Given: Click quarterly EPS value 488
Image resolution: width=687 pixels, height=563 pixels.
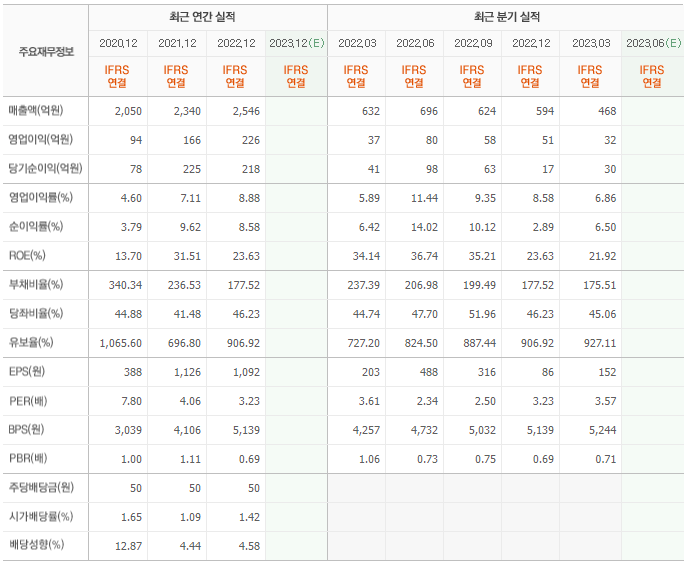Looking at the screenshot, I should click(429, 372).
